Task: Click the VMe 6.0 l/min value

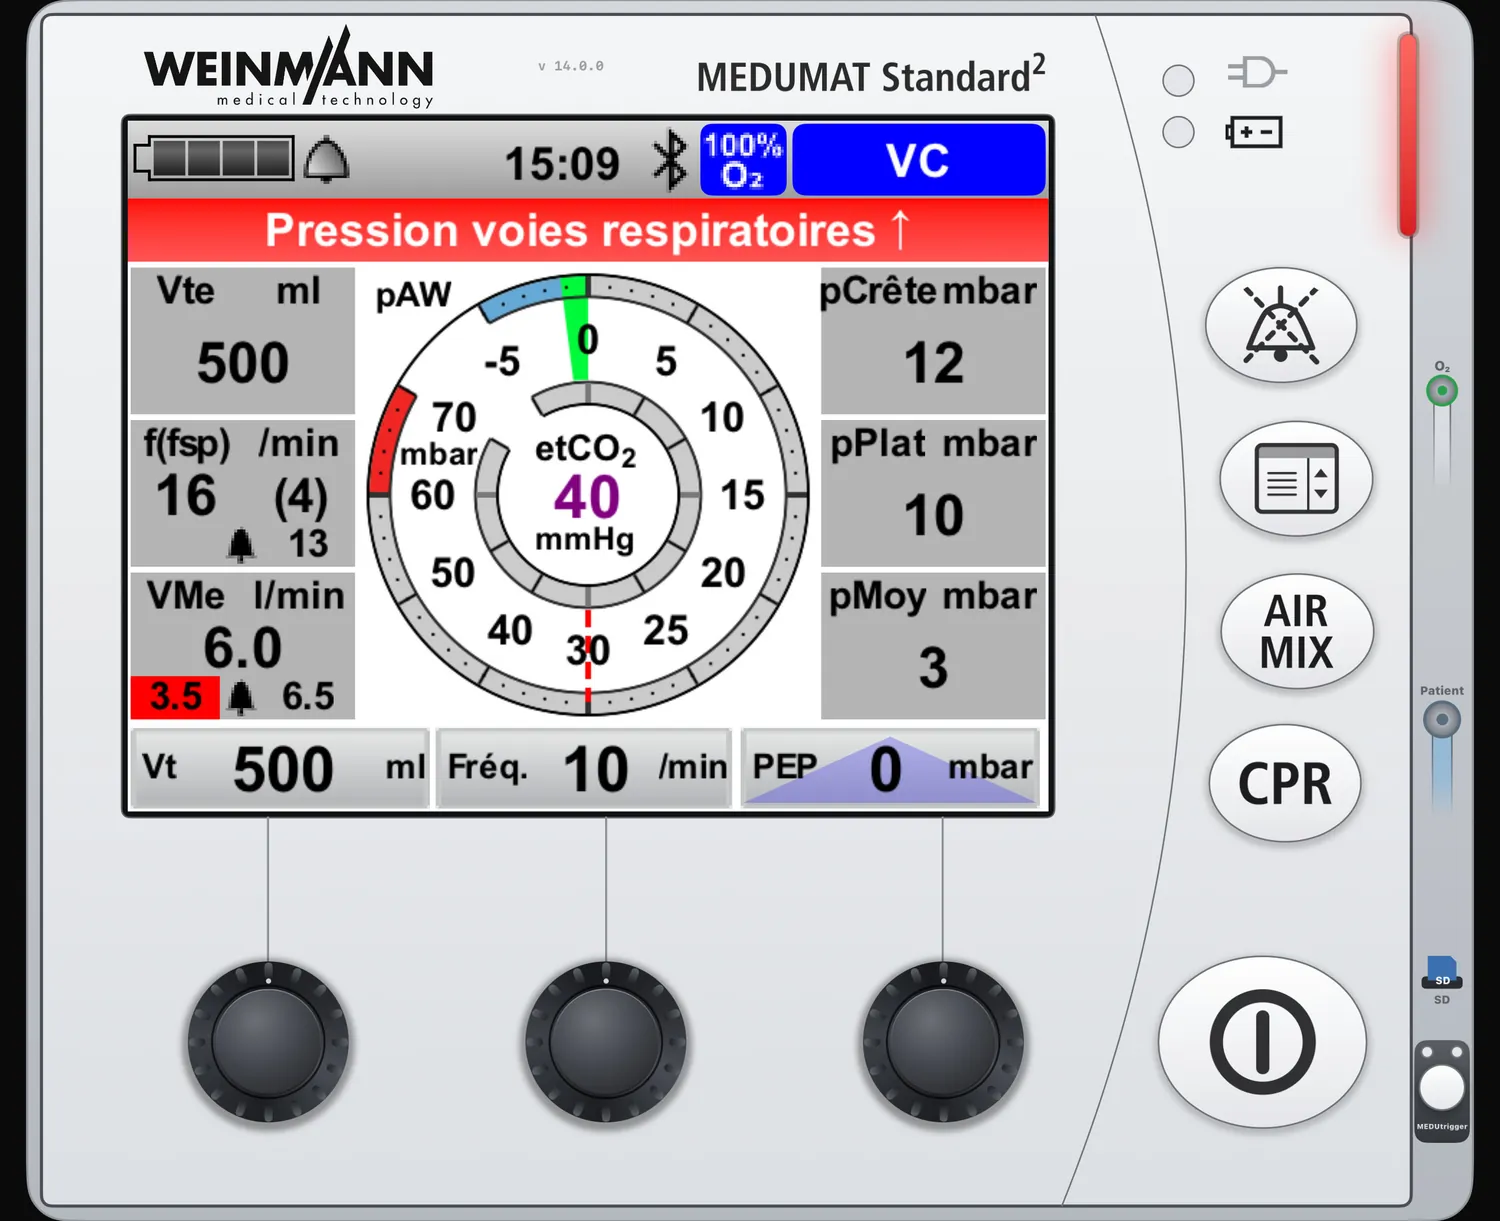Action: point(243,647)
